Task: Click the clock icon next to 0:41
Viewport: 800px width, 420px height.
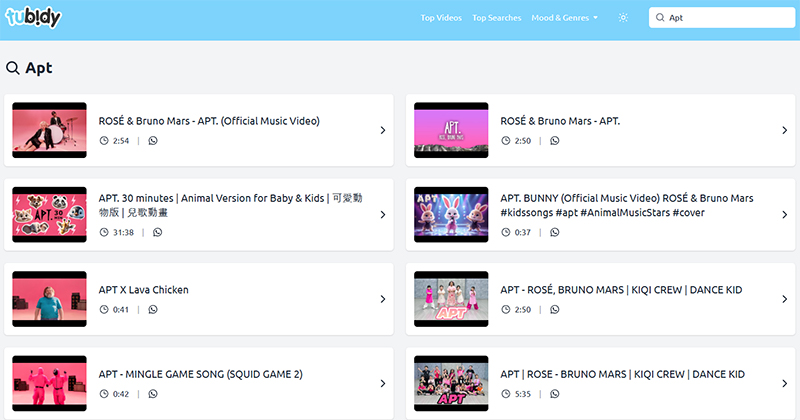Action: 104,310
